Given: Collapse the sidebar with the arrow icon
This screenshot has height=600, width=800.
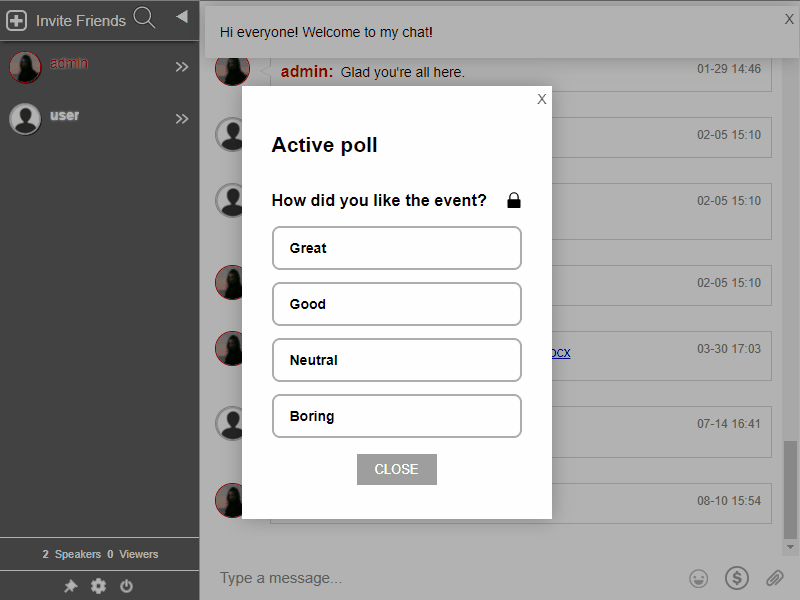Looking at the screenshot, I should tap(181, 16).
